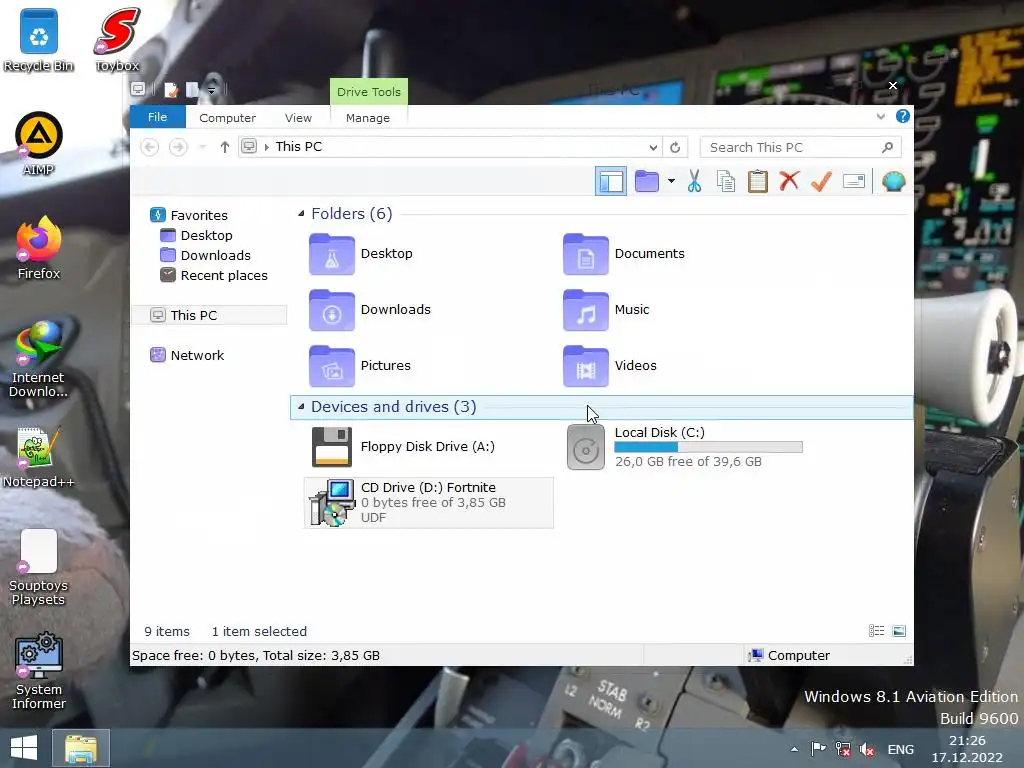The image size is (1024, 768).
Task: Collapse the Folders (6) group
Action: (301, 214)
